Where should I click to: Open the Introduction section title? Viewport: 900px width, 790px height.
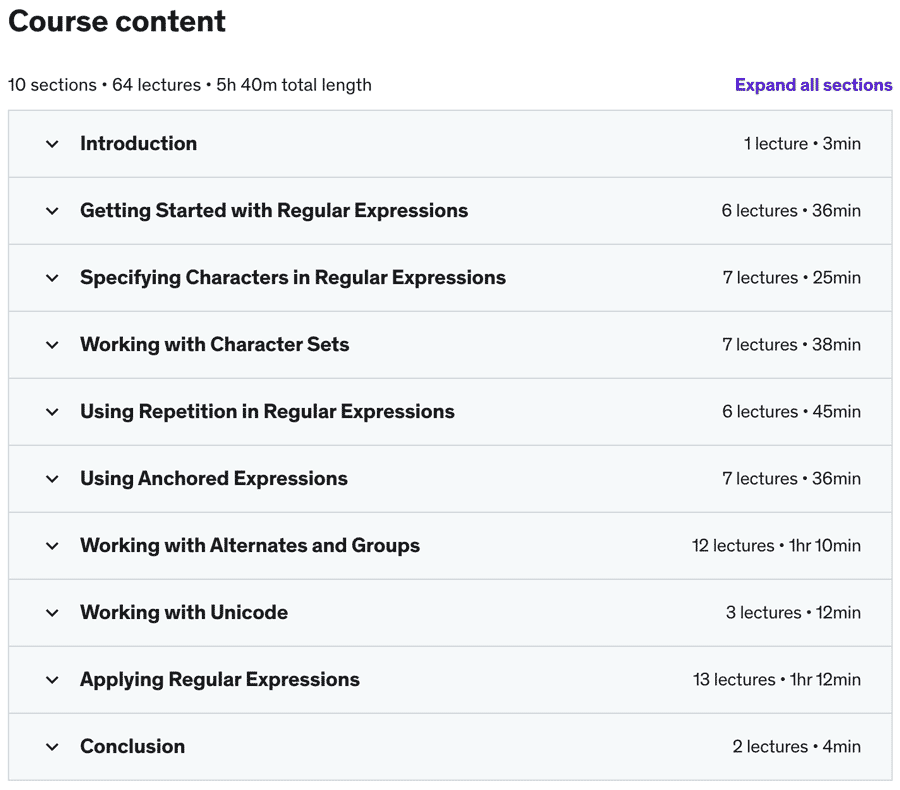[138, 144]
